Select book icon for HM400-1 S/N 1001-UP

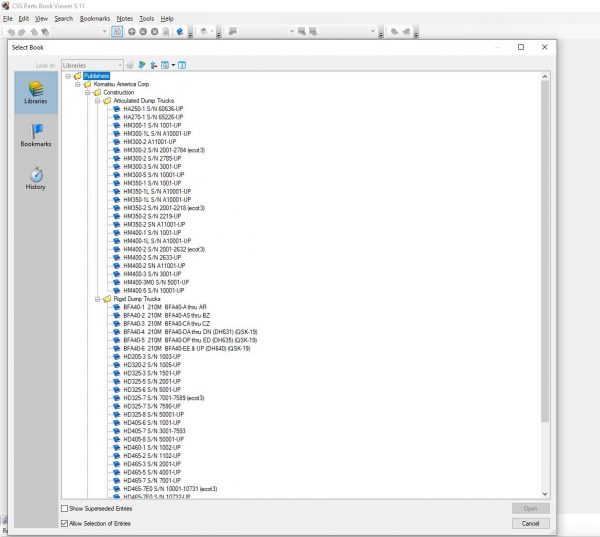116,233
